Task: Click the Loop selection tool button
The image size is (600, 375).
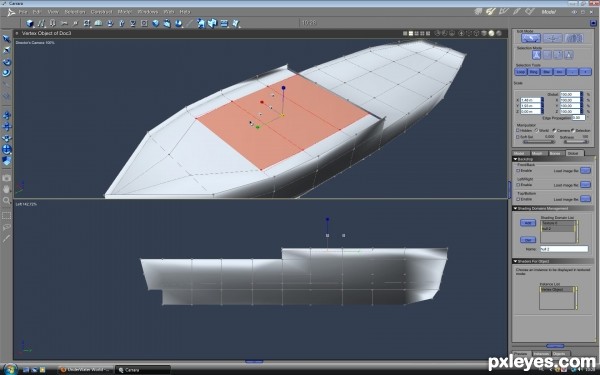Action: click(x=520, y=72)
